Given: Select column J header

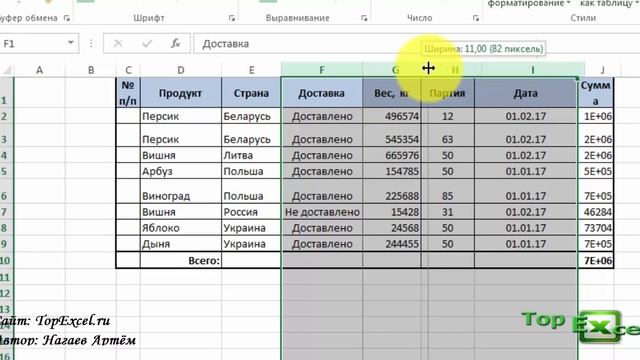Looking at the screenshot, I should [x=602, y=70].
